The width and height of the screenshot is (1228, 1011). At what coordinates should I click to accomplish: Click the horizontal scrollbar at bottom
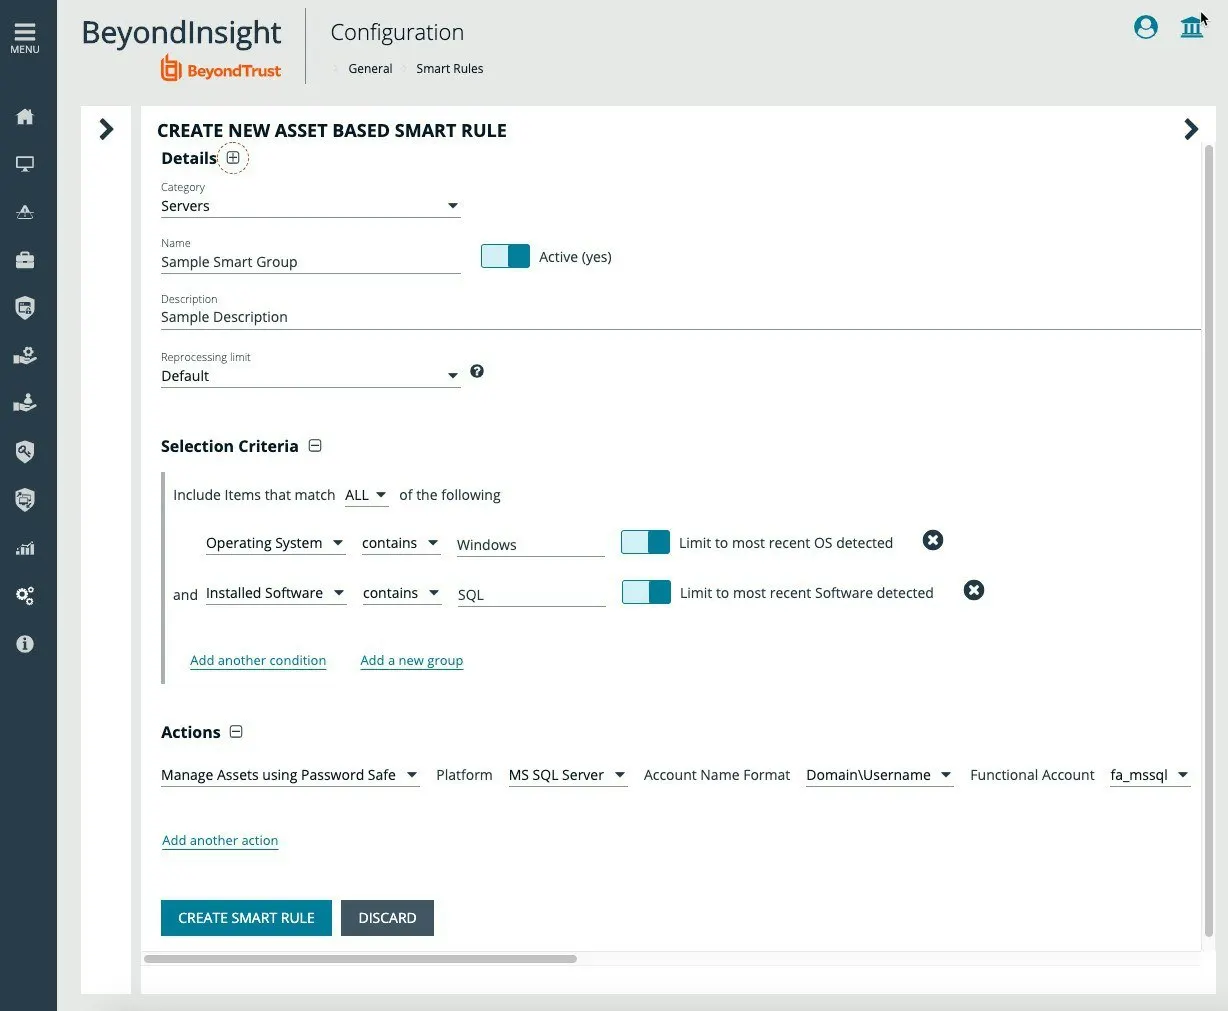click(360, 959)
